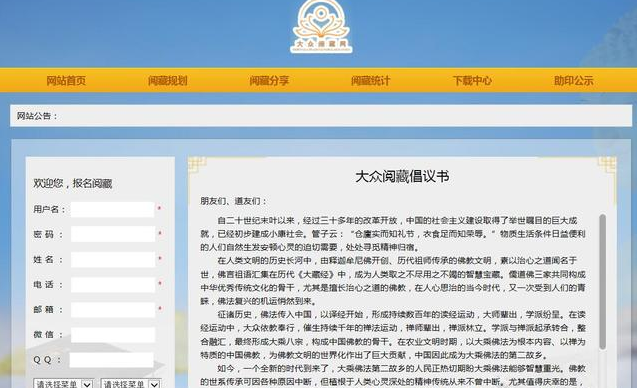The height and width of the screenshot is (388, 637).
Task: Click into the 密码 field
Action: coord(113,234)
